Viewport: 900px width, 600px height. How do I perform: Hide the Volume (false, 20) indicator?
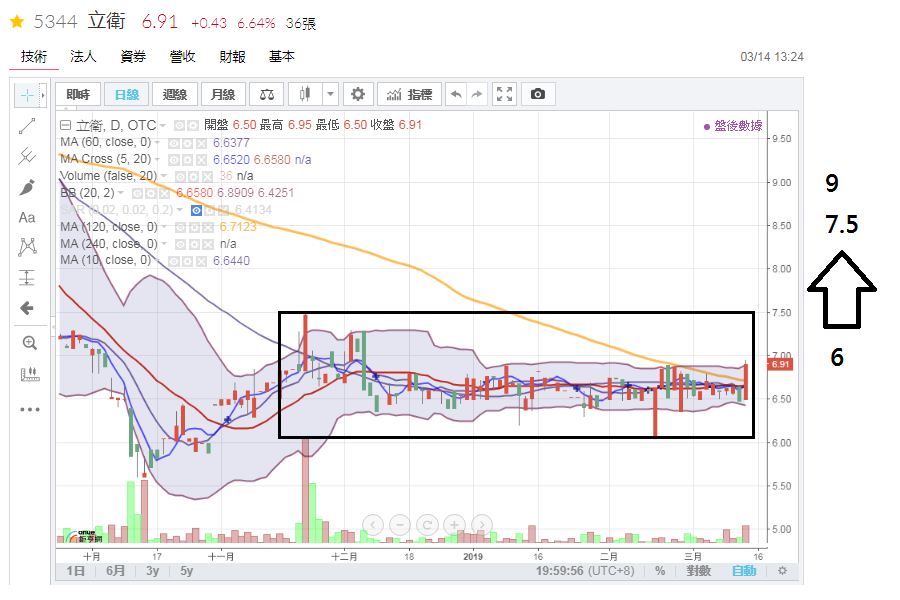pyautogui.click(x=180, y=176)
